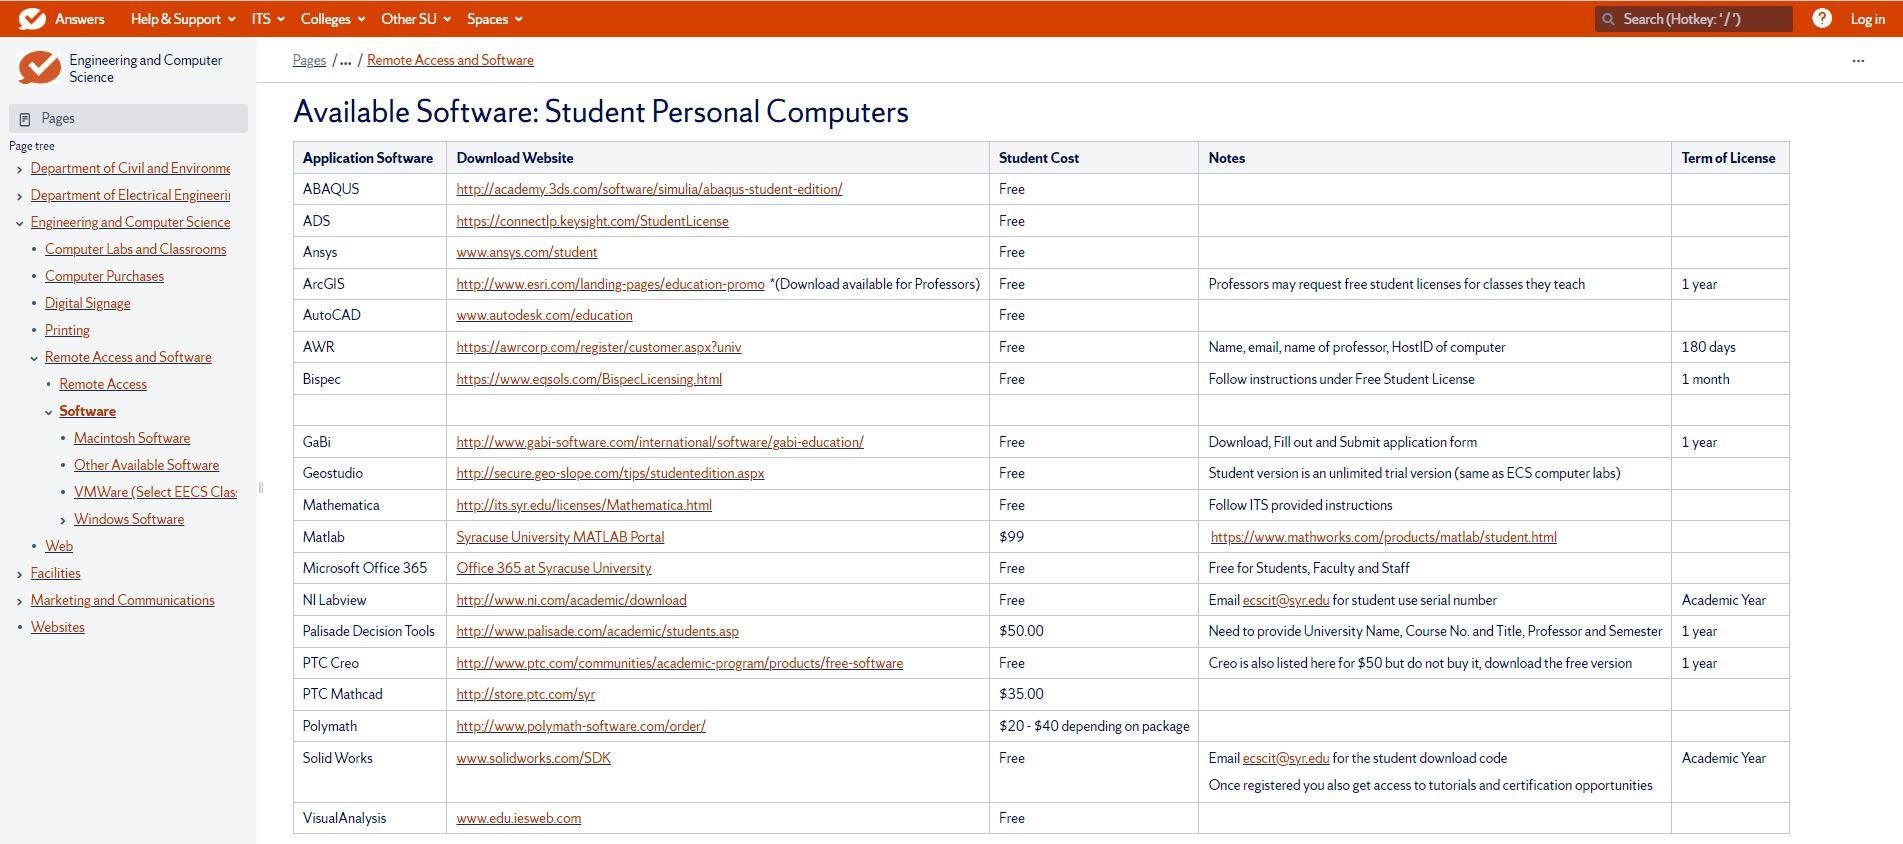Expand Department of Electrical Engineering tree node
The width and height of the screenshot is (1903, 844).
point(20,196)
